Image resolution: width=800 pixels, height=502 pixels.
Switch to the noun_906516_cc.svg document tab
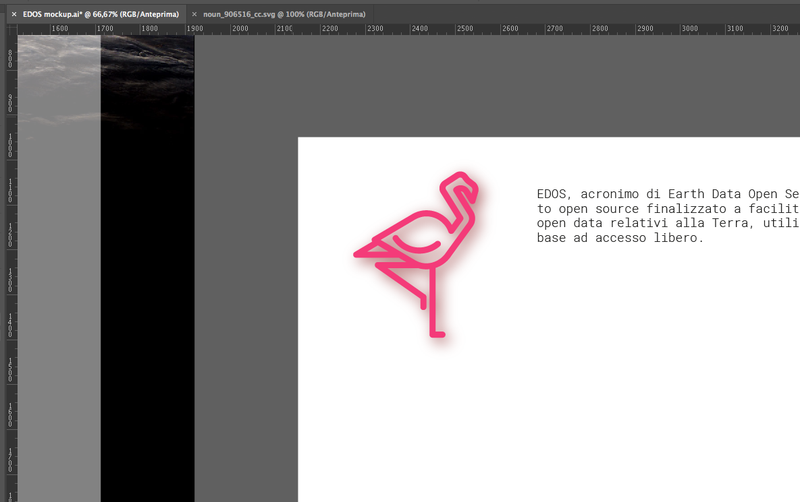pyautogui.click(x=283, y=15)
